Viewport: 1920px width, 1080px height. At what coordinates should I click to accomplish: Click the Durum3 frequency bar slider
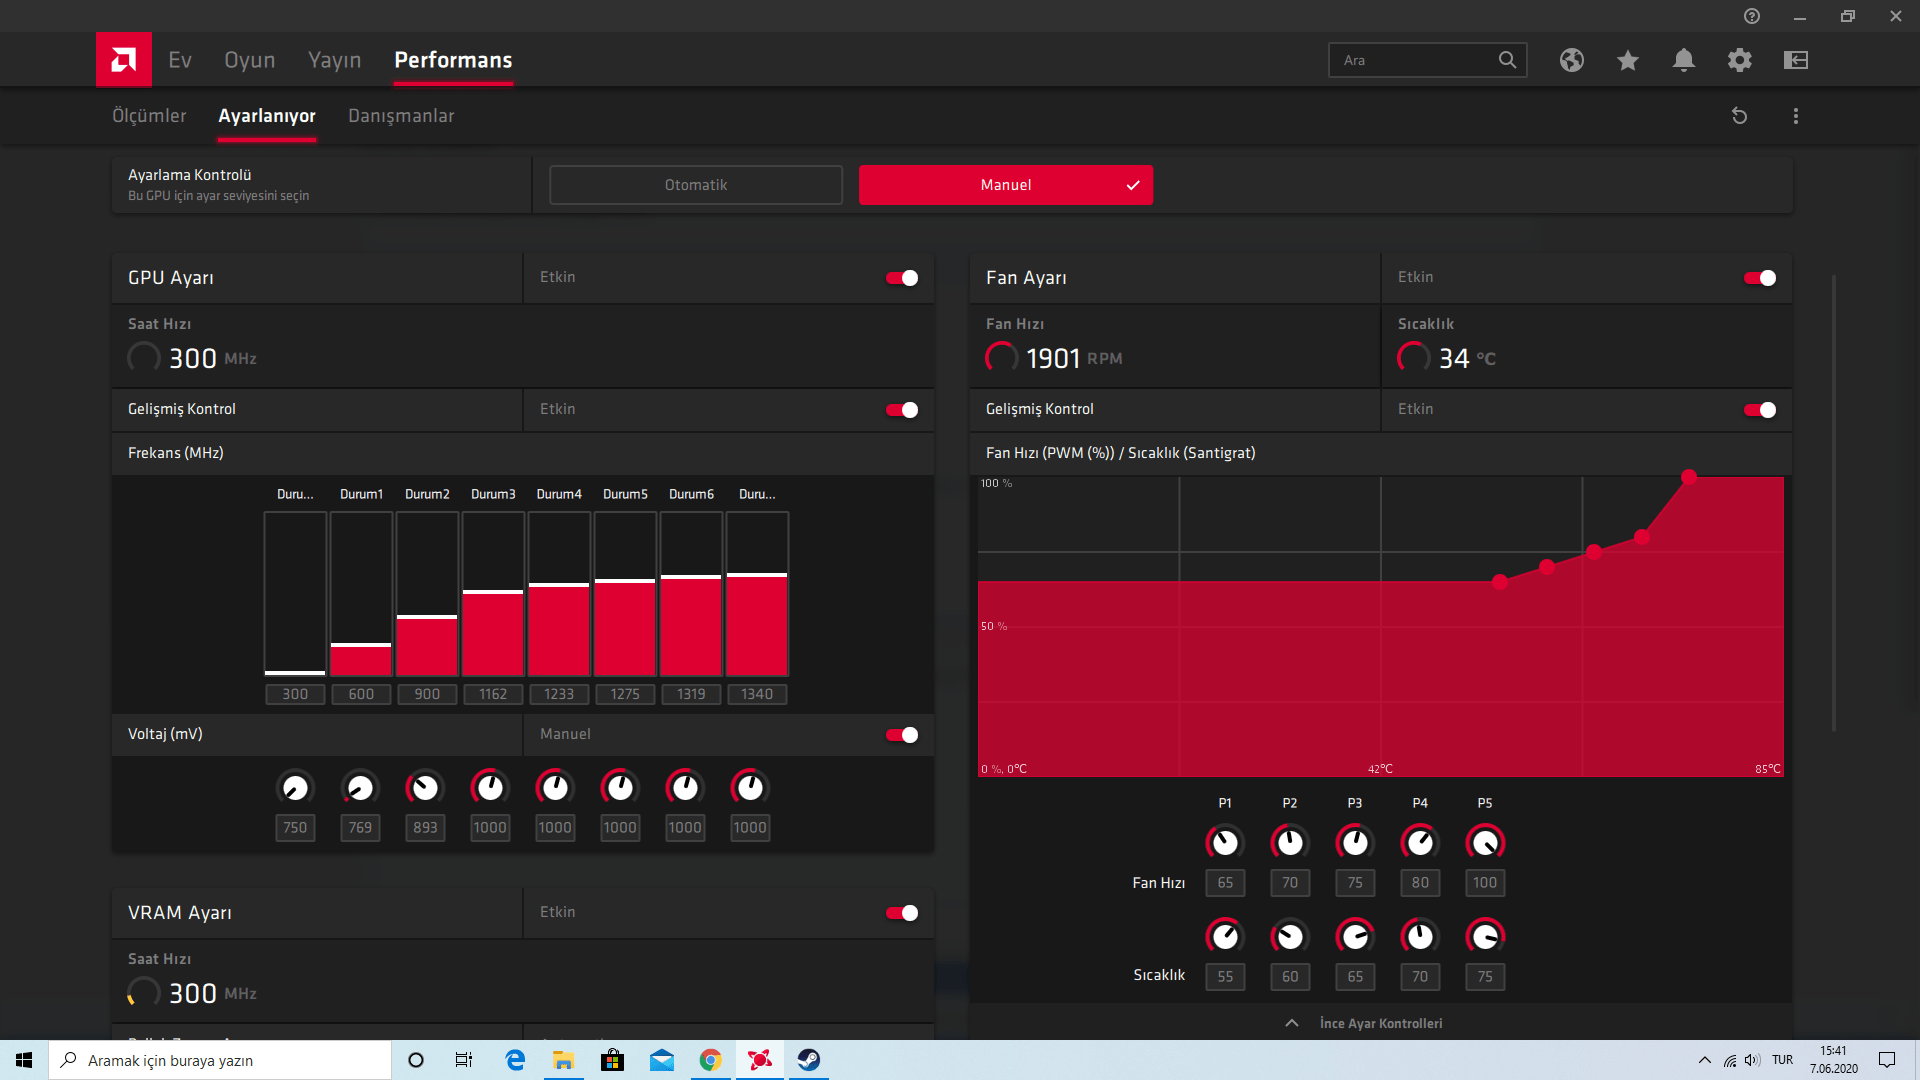pyautogui.click(x=493, y=592)
